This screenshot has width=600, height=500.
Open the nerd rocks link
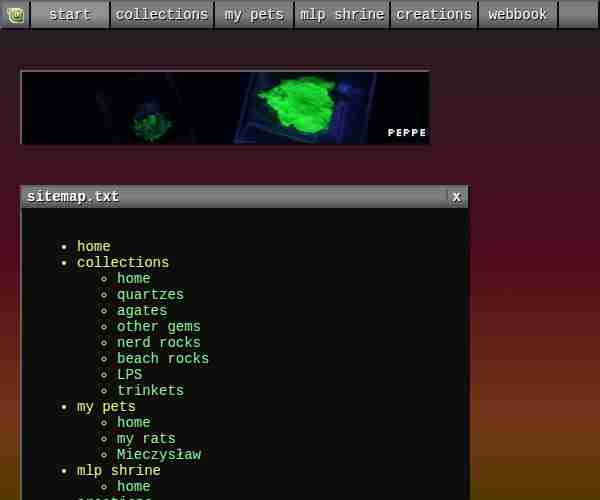coord(158,343)
